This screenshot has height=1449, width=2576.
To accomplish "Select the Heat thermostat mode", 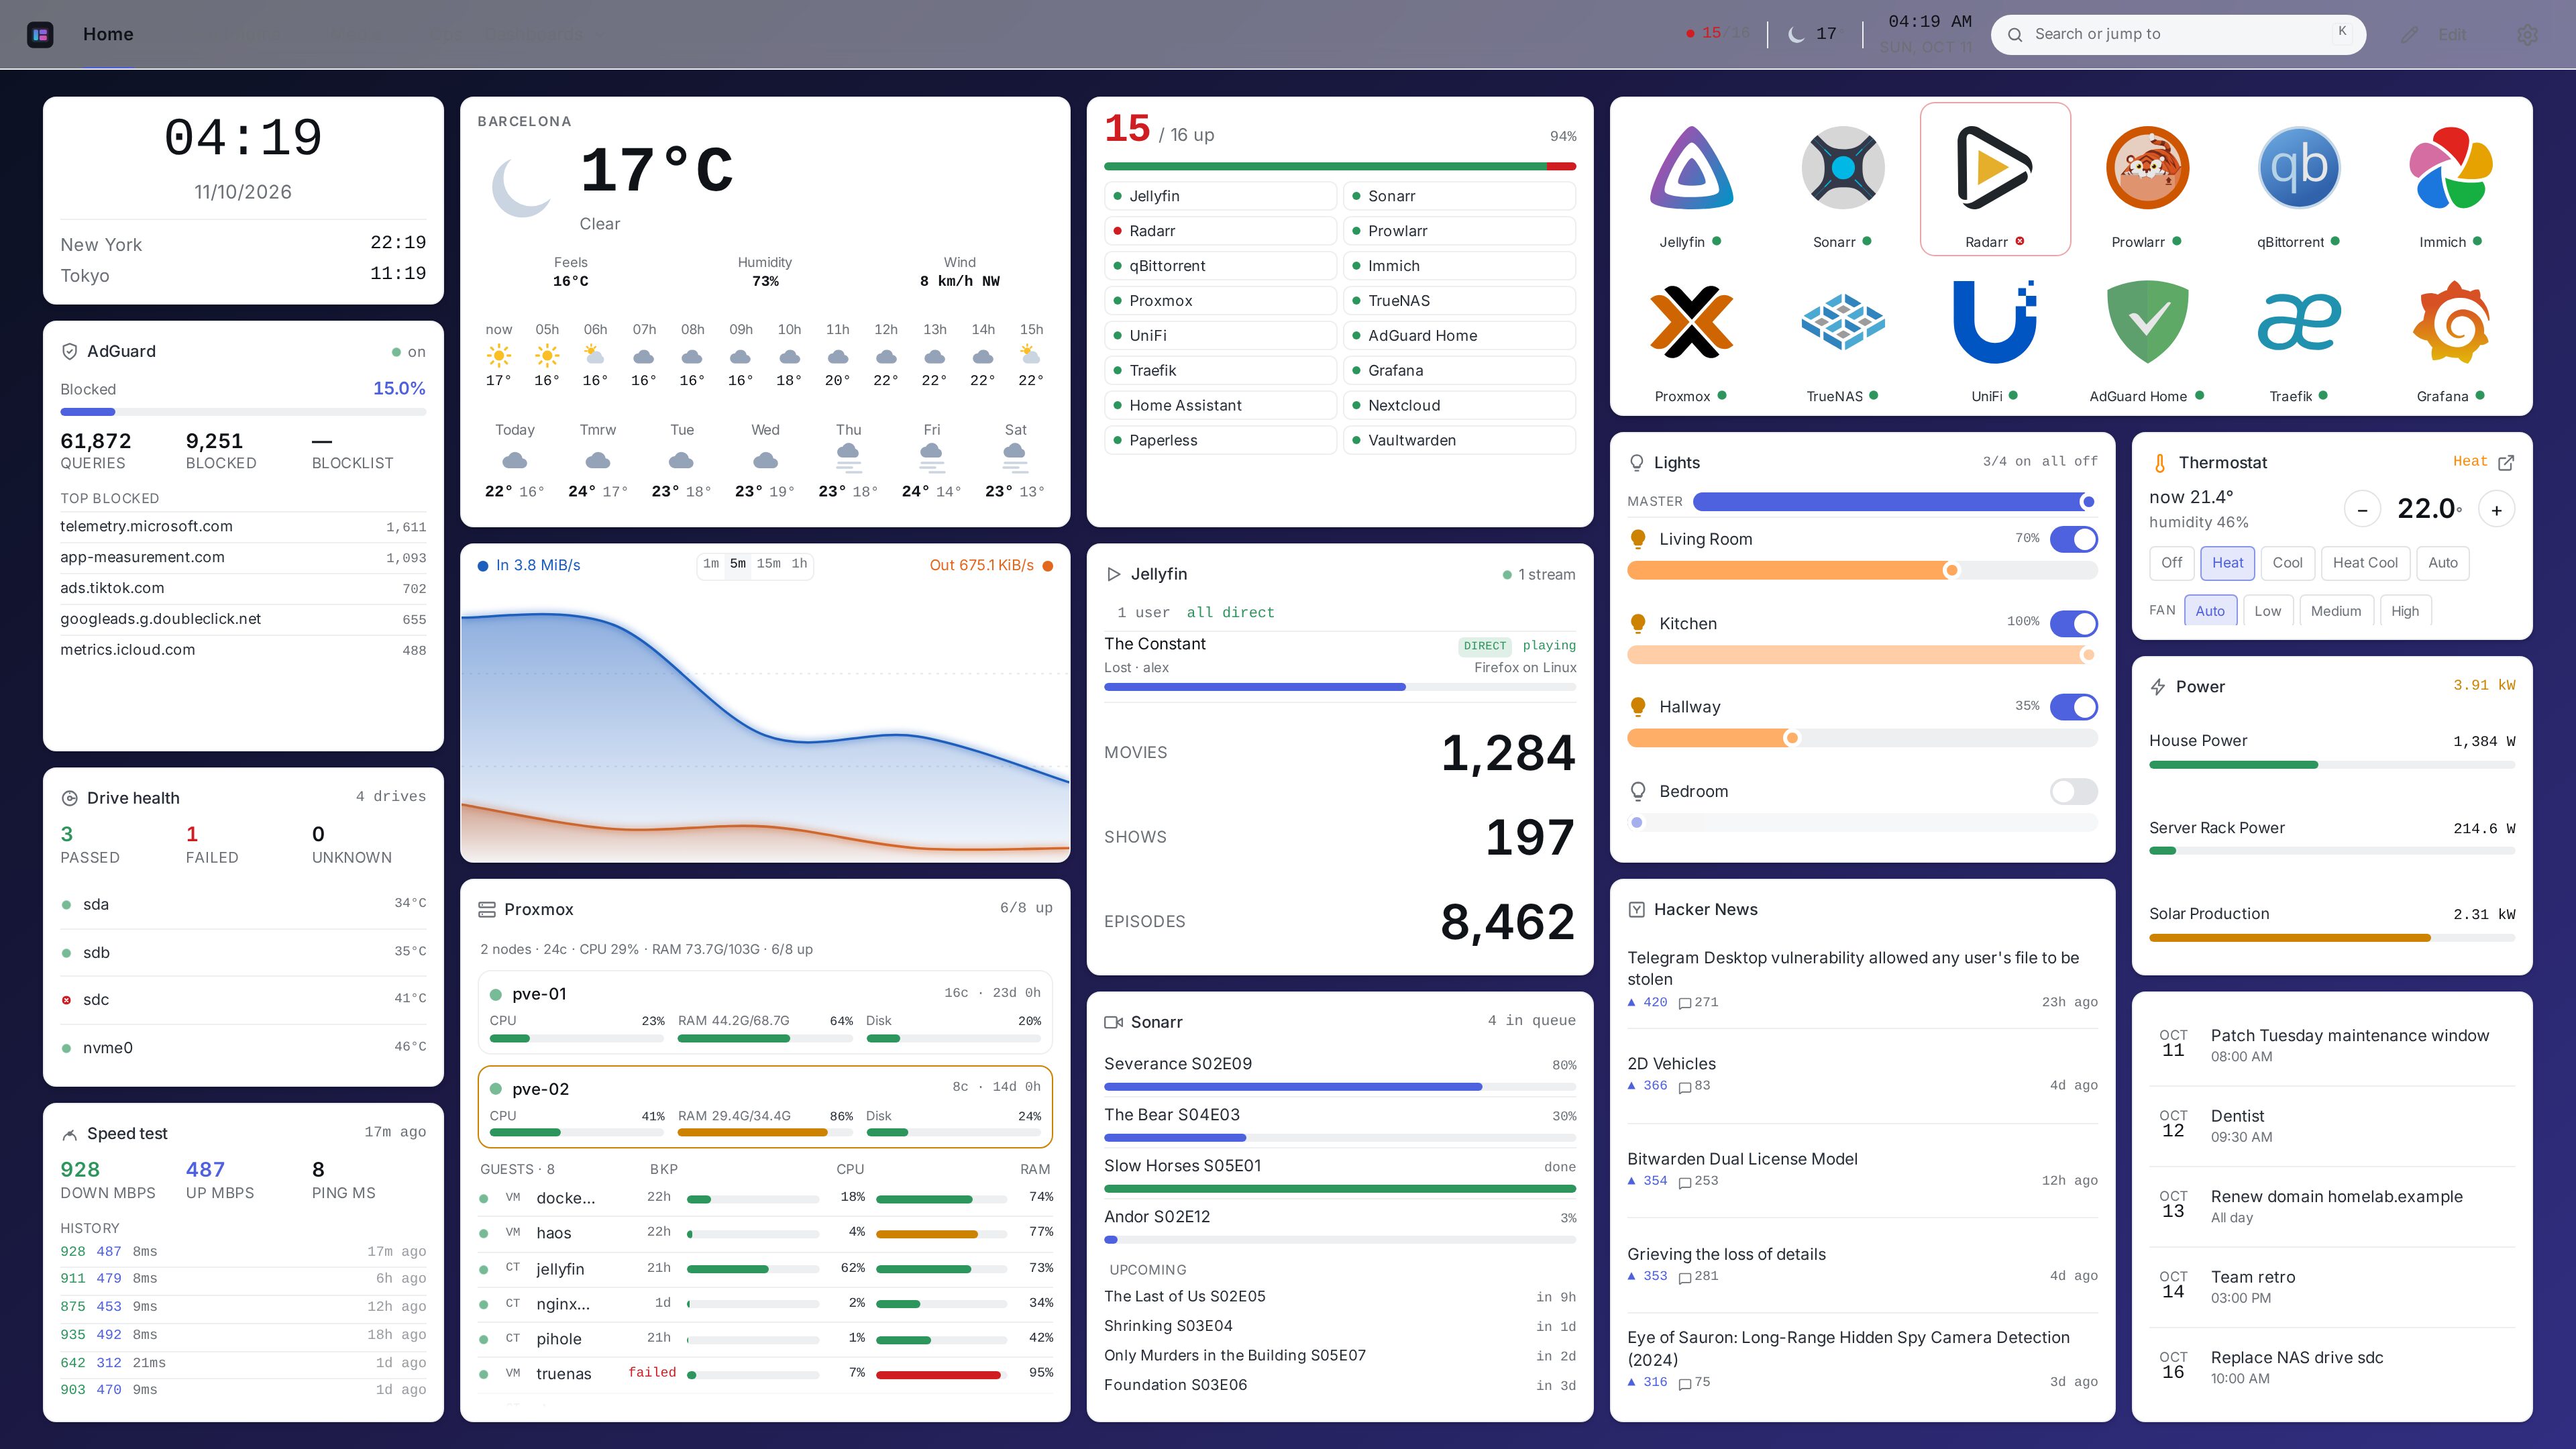I will point(2227,563).
